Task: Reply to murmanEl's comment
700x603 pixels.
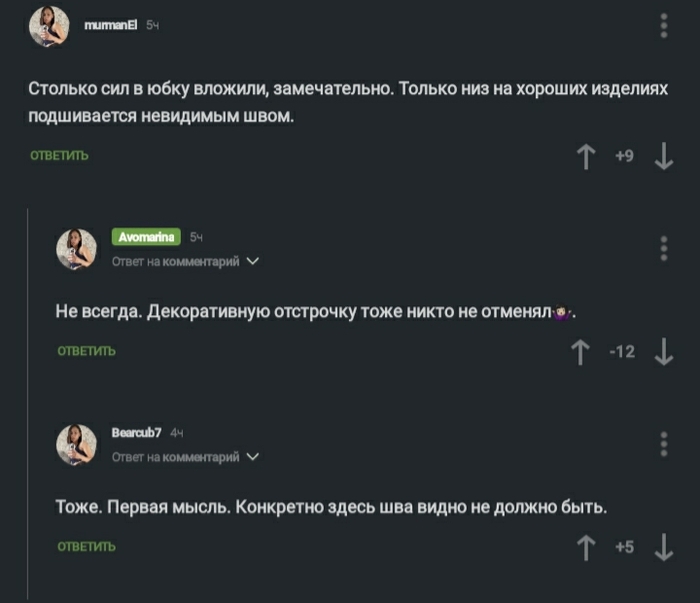Action: click(x=59, y=156)
